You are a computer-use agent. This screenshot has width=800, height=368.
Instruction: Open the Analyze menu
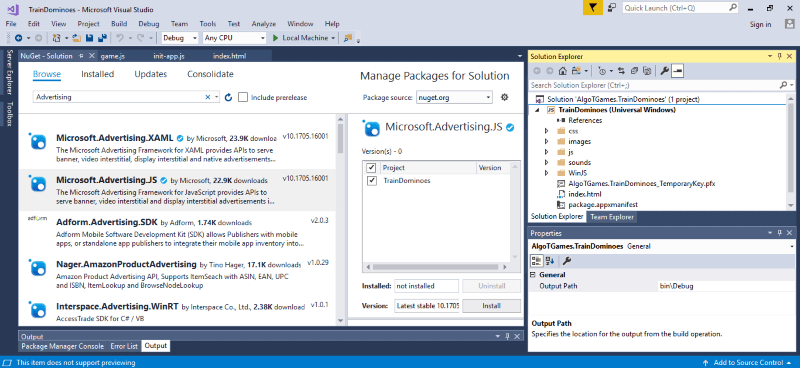point(264,24)
